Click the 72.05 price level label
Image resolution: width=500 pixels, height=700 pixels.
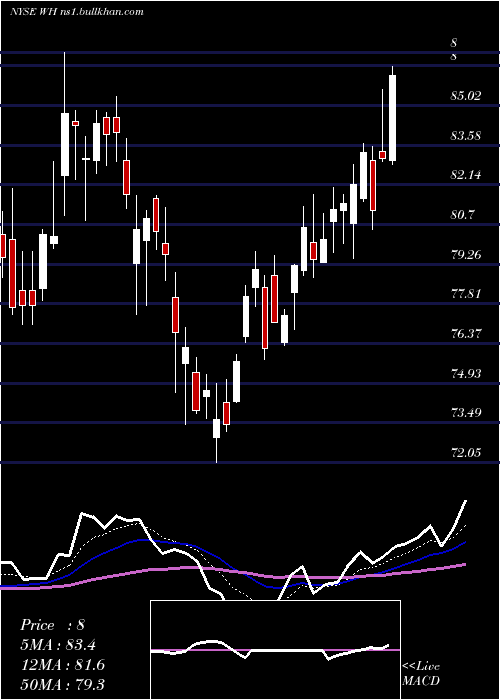pyautogui.click(x=466, y=453)
